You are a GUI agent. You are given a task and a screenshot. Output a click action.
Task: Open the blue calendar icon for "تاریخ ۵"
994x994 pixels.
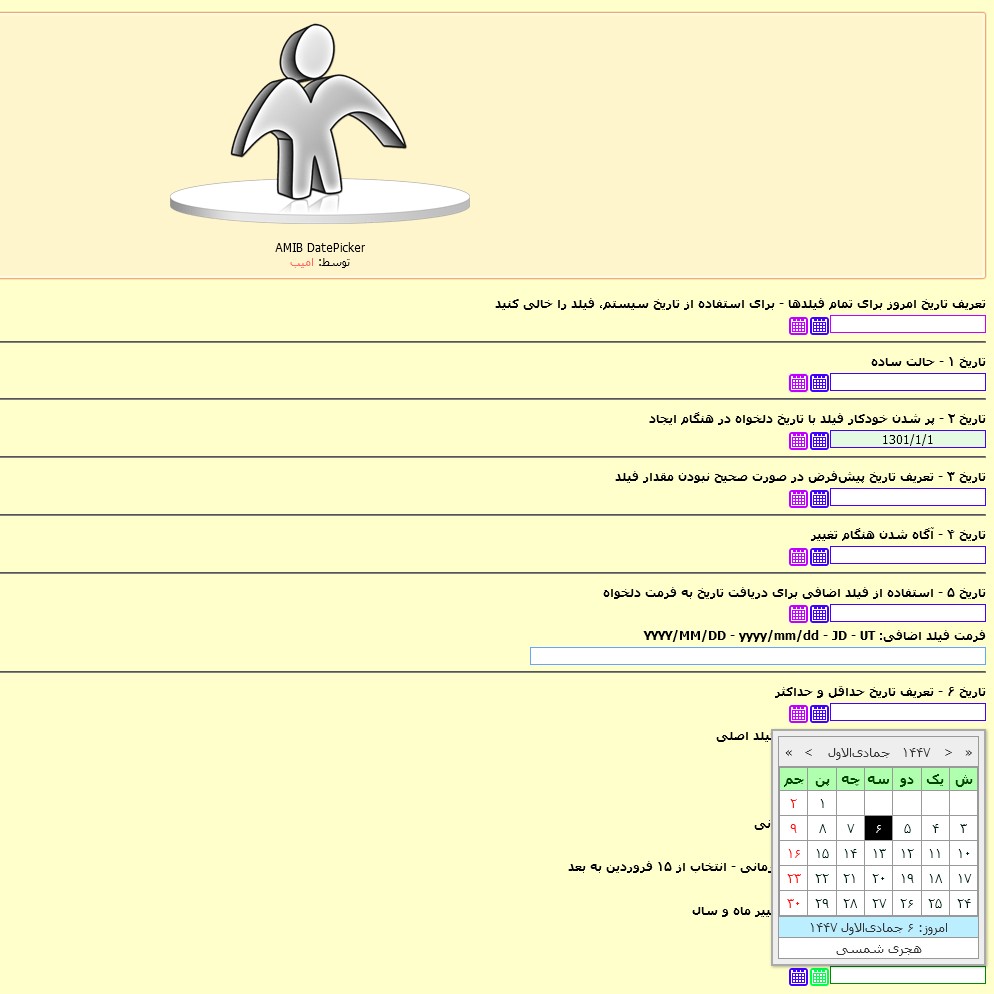point(819,613)
